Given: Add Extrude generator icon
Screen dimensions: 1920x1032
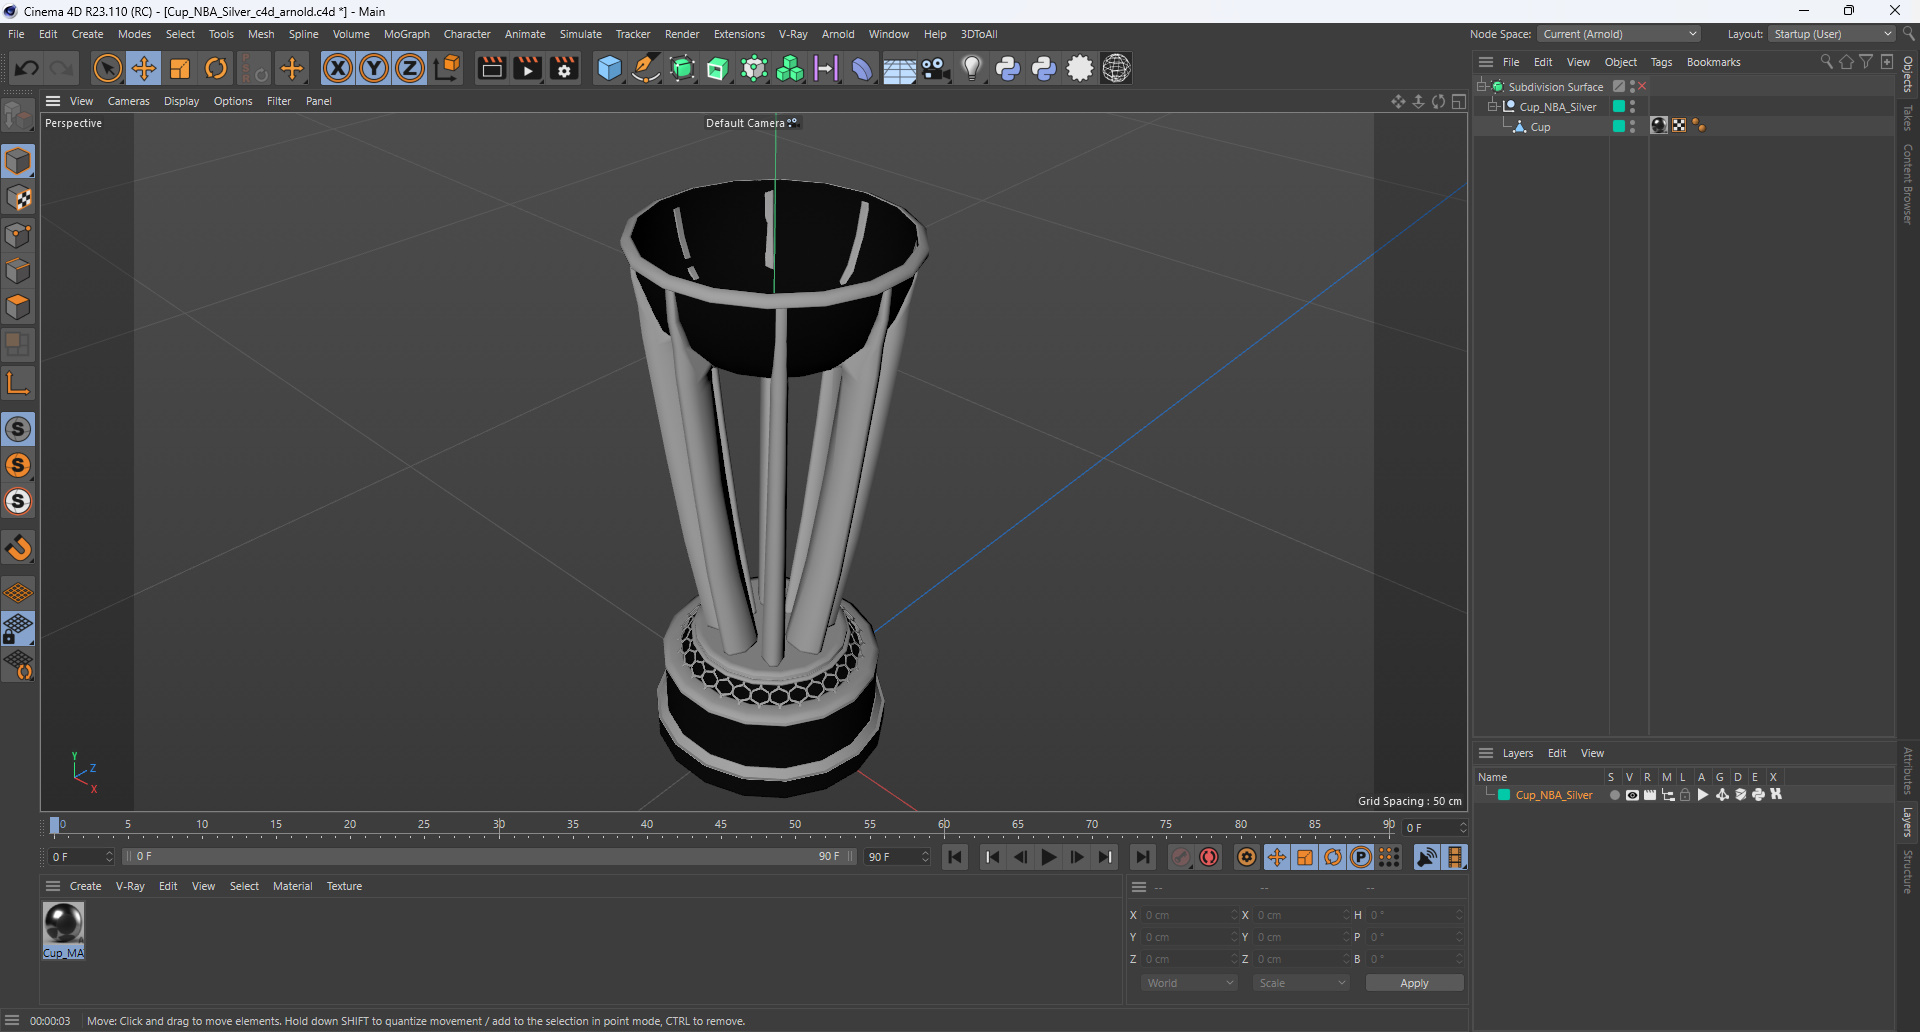Looking at the screenshot, I should (x=718, y=68).
